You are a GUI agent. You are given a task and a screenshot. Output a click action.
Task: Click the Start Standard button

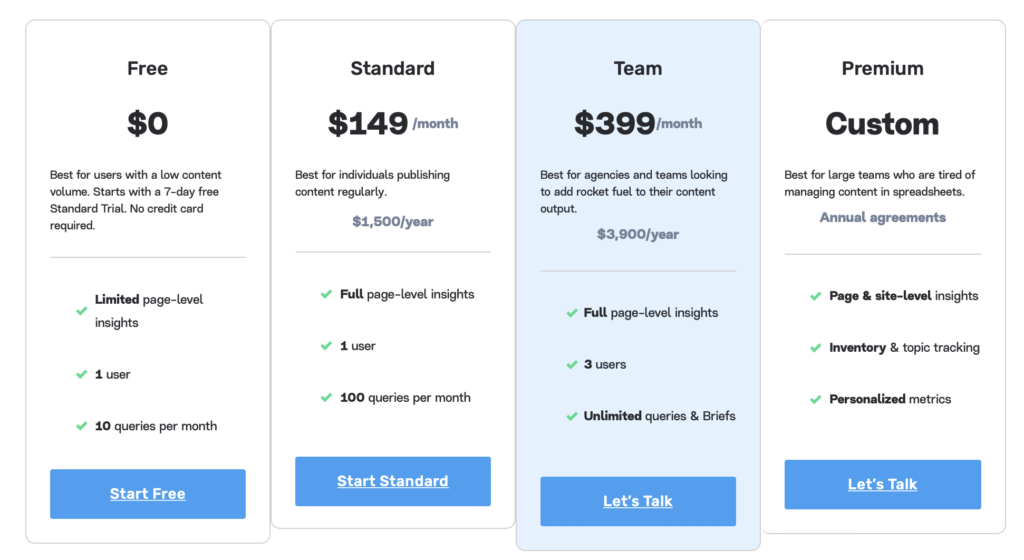coord(392,481)
